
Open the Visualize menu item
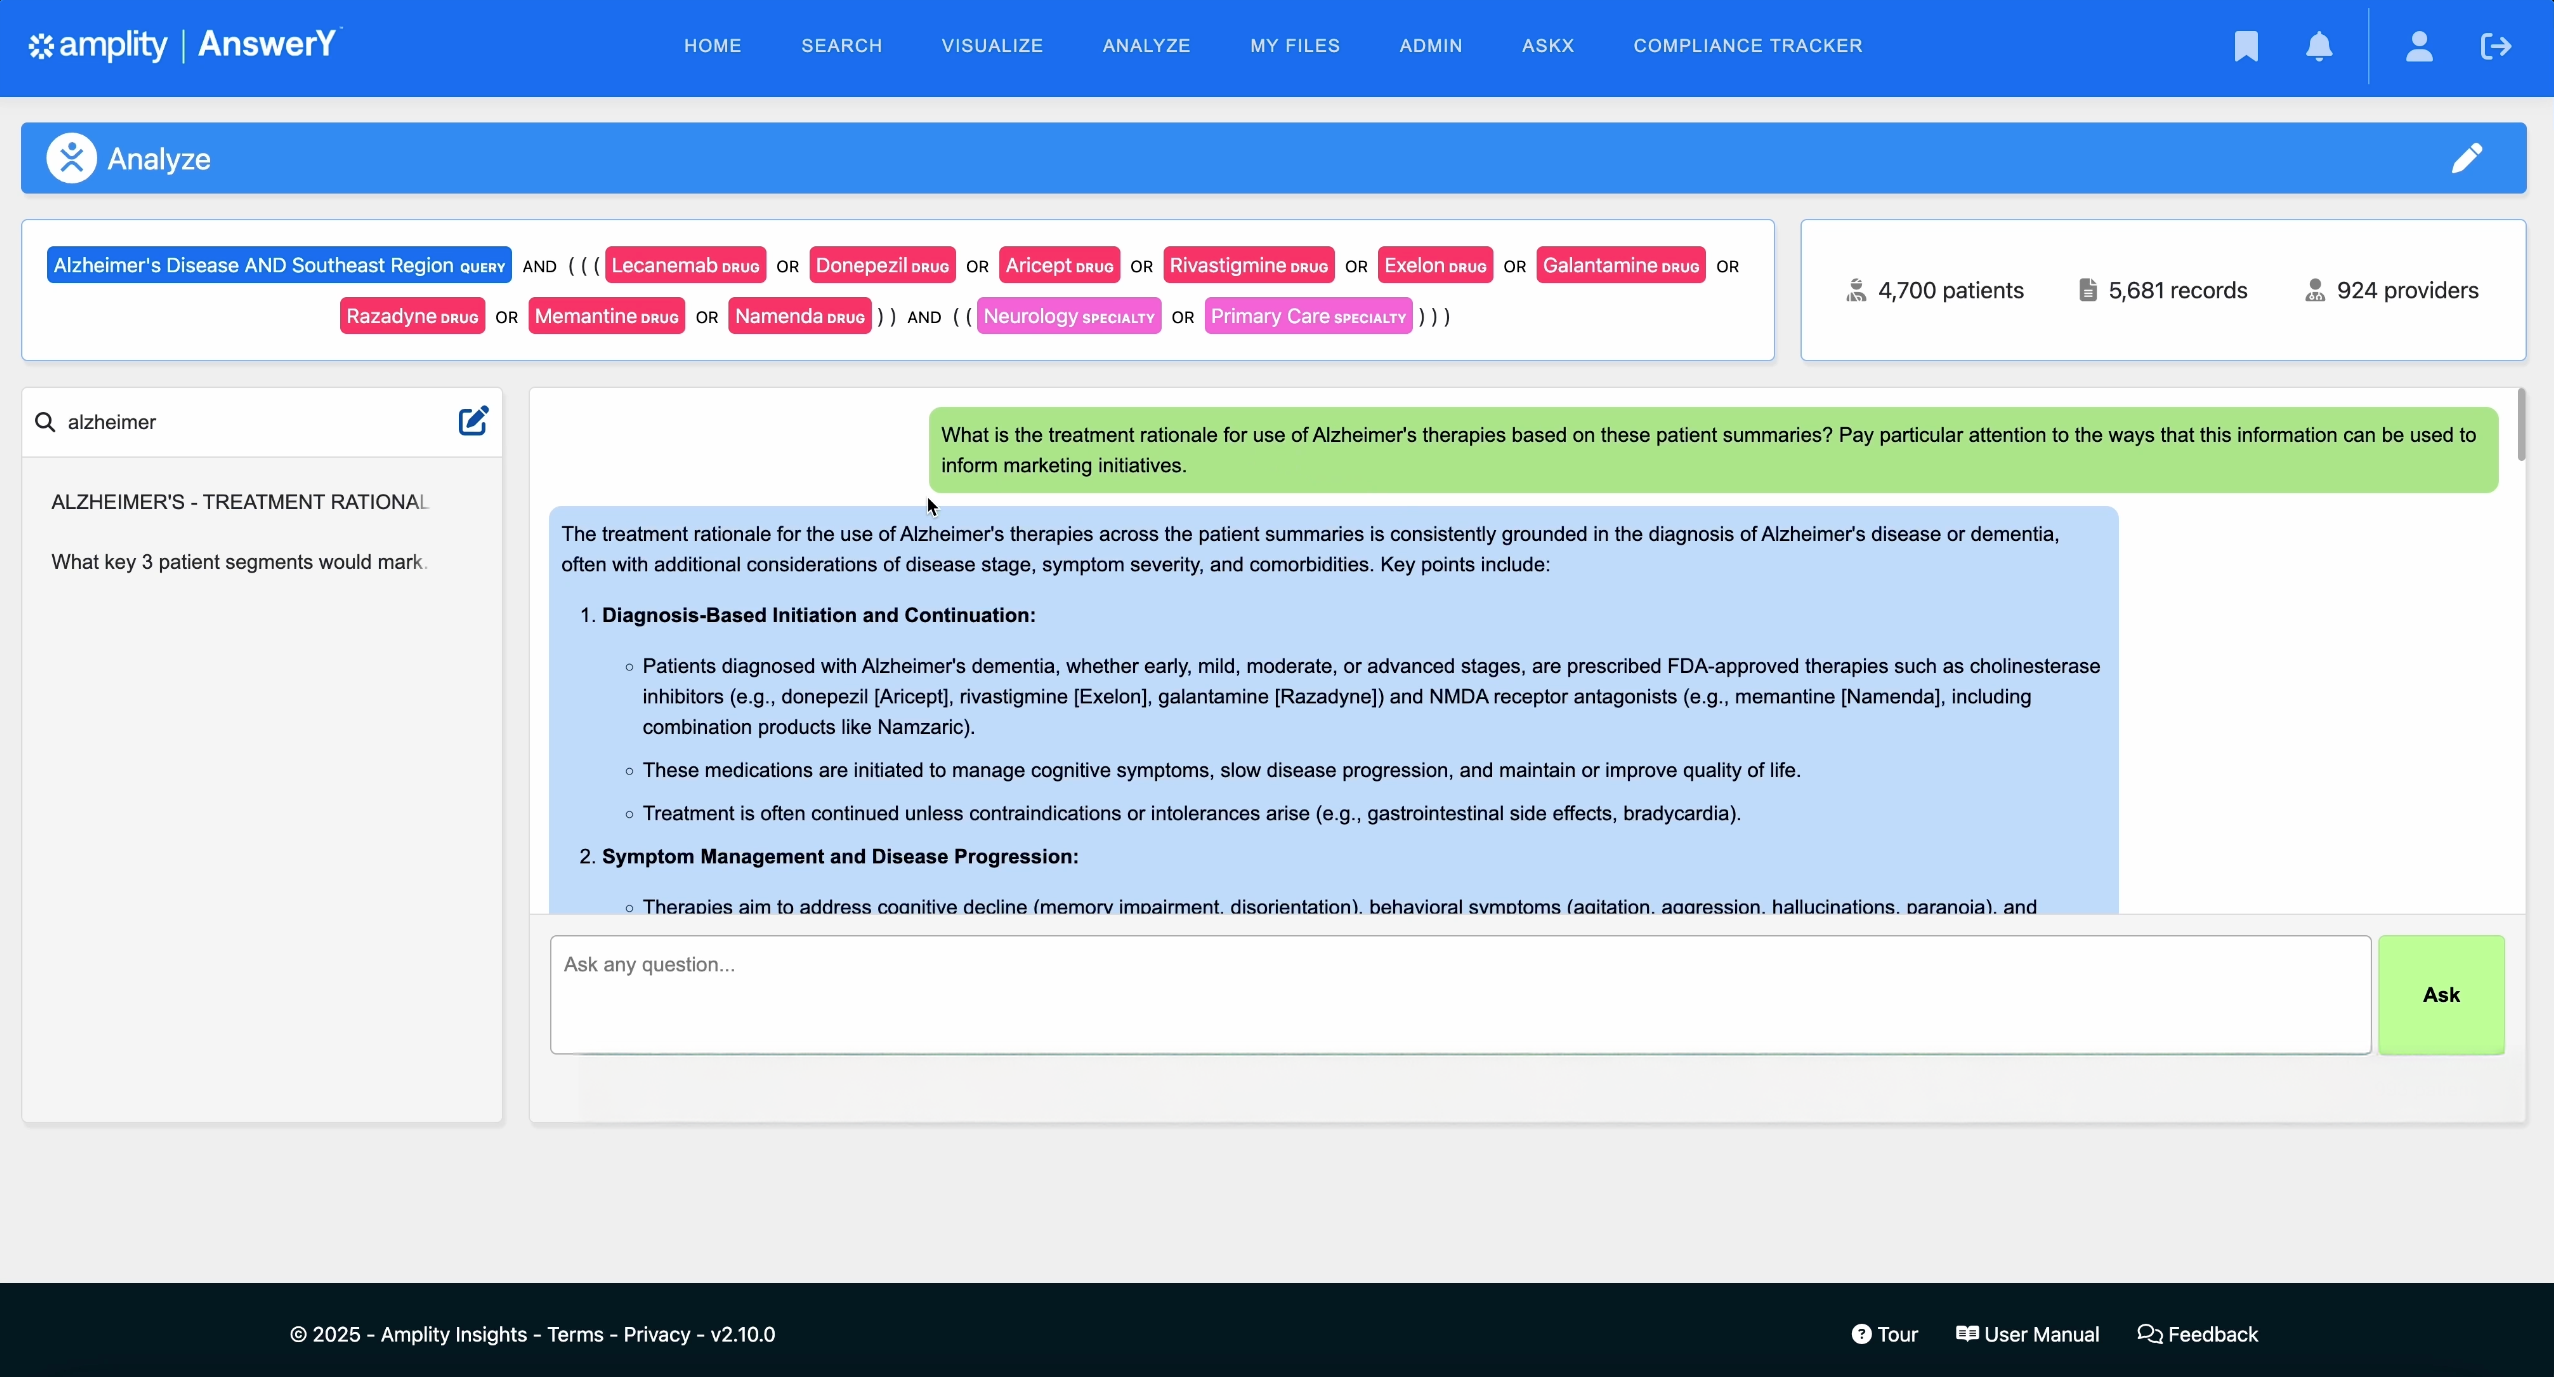[991, 46]
